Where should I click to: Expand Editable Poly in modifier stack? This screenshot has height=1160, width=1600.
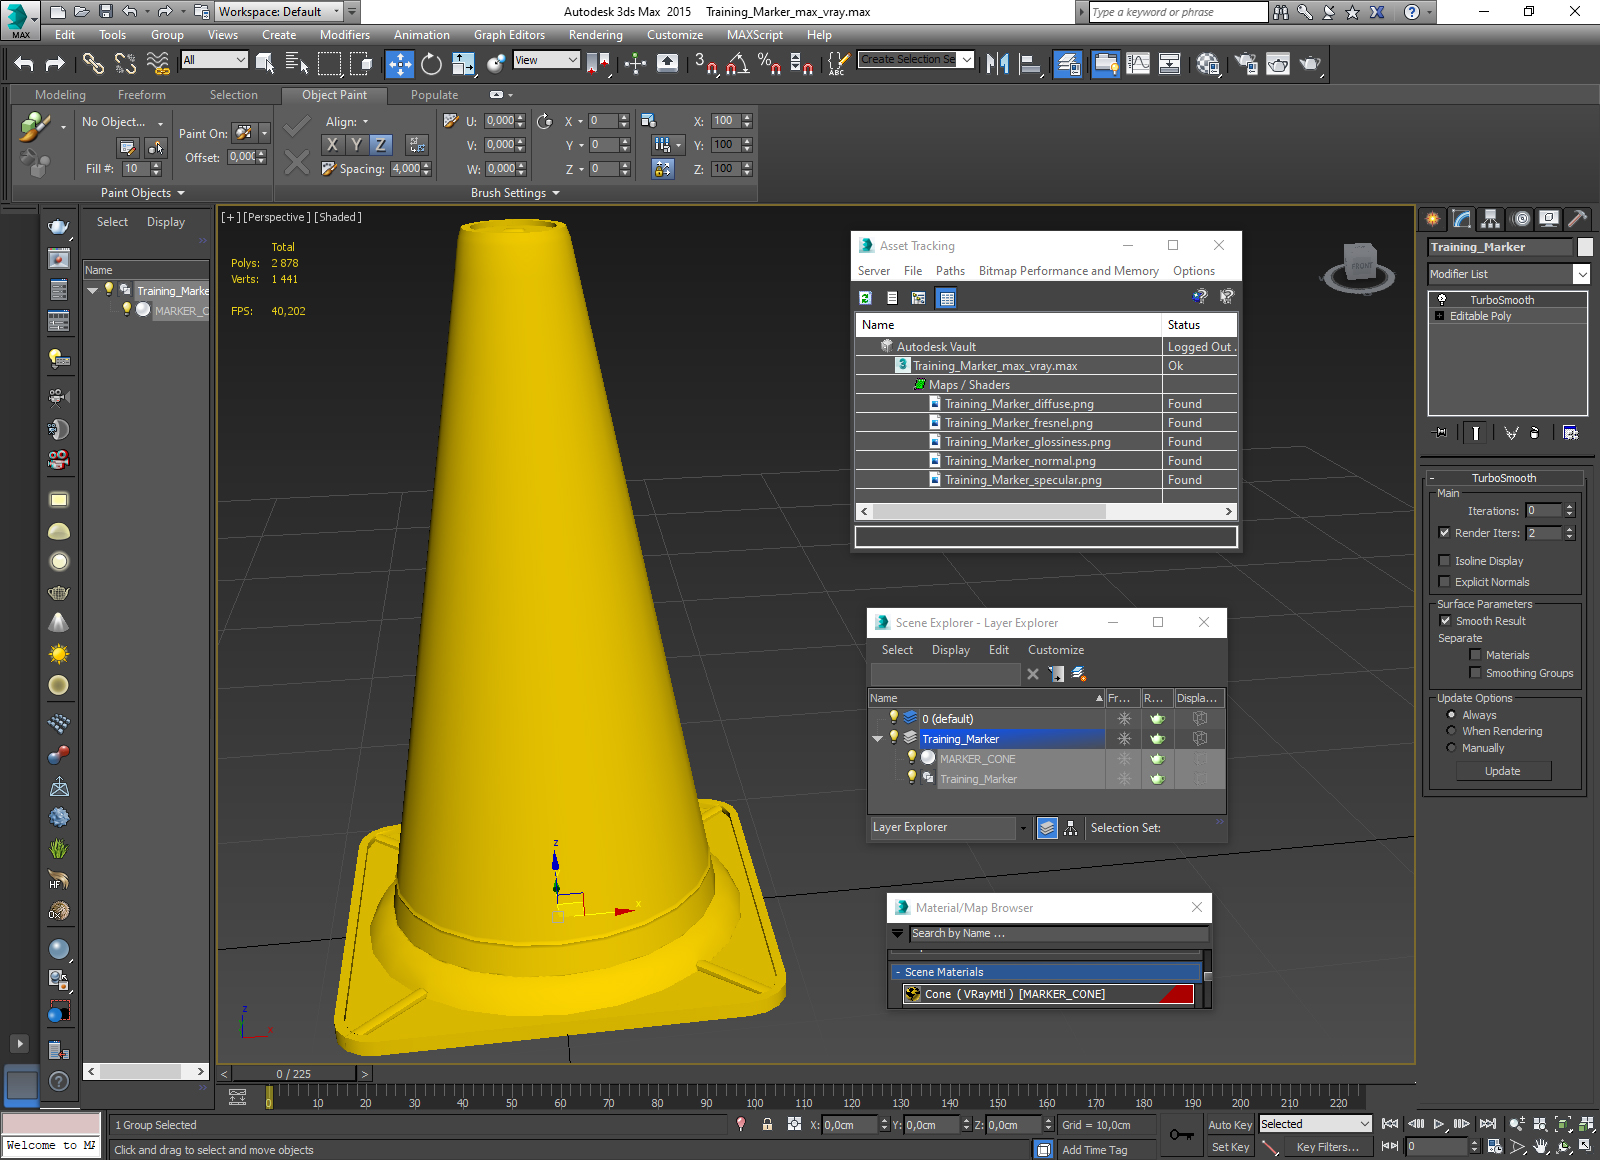pyautogui.click(x=1440, y=316)
